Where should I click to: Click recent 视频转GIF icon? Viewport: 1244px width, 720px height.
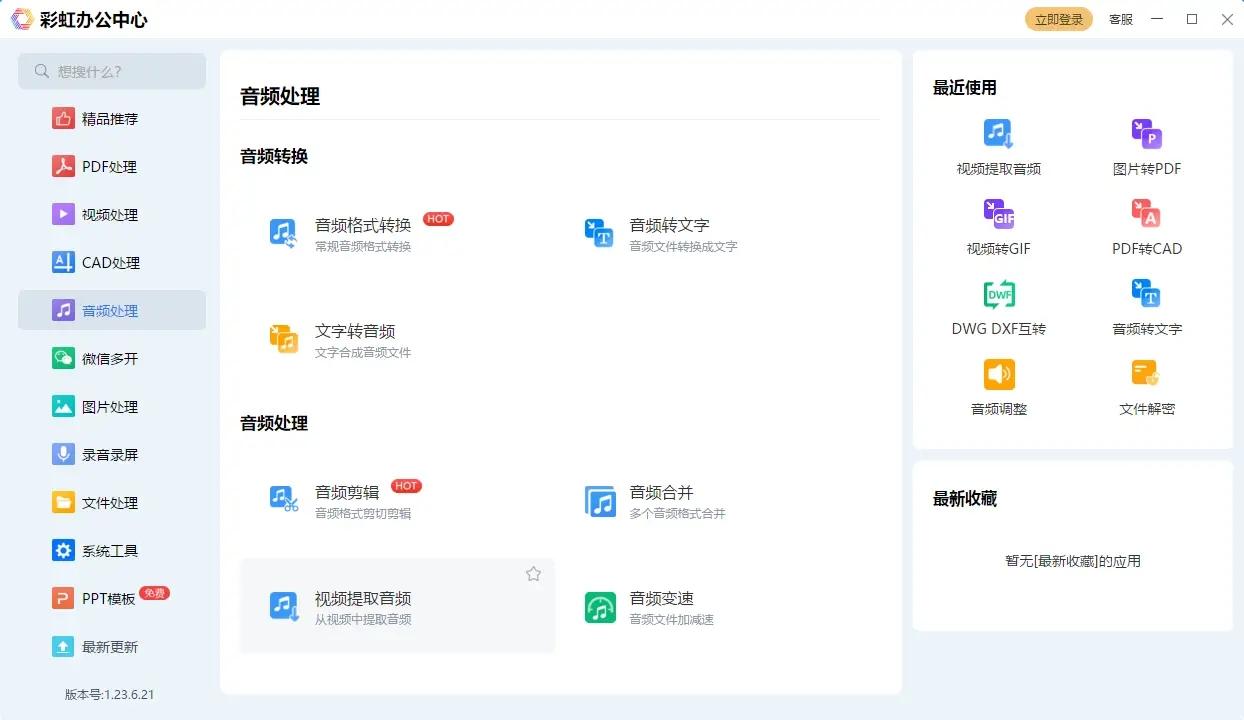pos(998,214)
